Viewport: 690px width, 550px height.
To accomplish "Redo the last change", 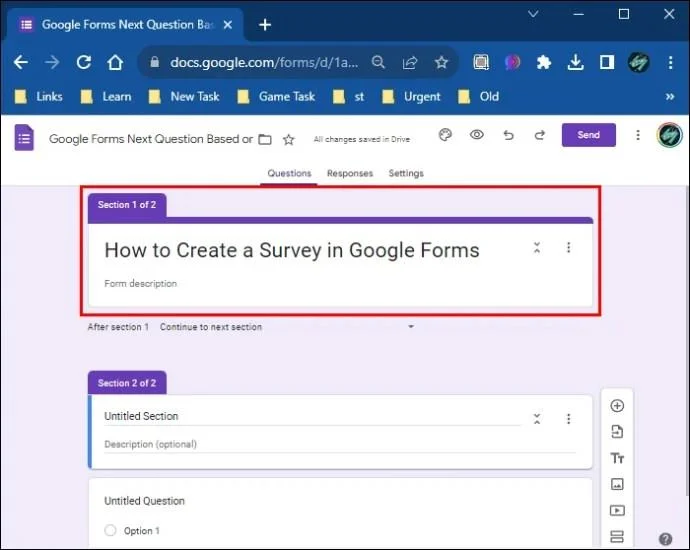I will tap(540, 135).
